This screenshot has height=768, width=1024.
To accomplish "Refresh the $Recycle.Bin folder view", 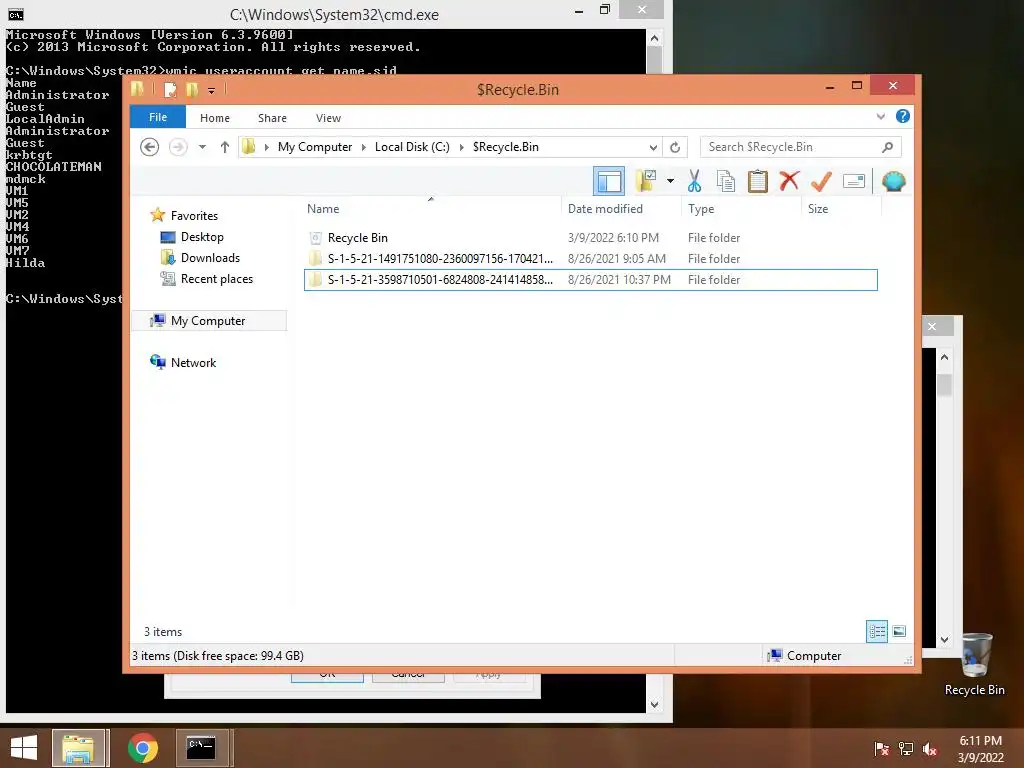I will point(675,147).
